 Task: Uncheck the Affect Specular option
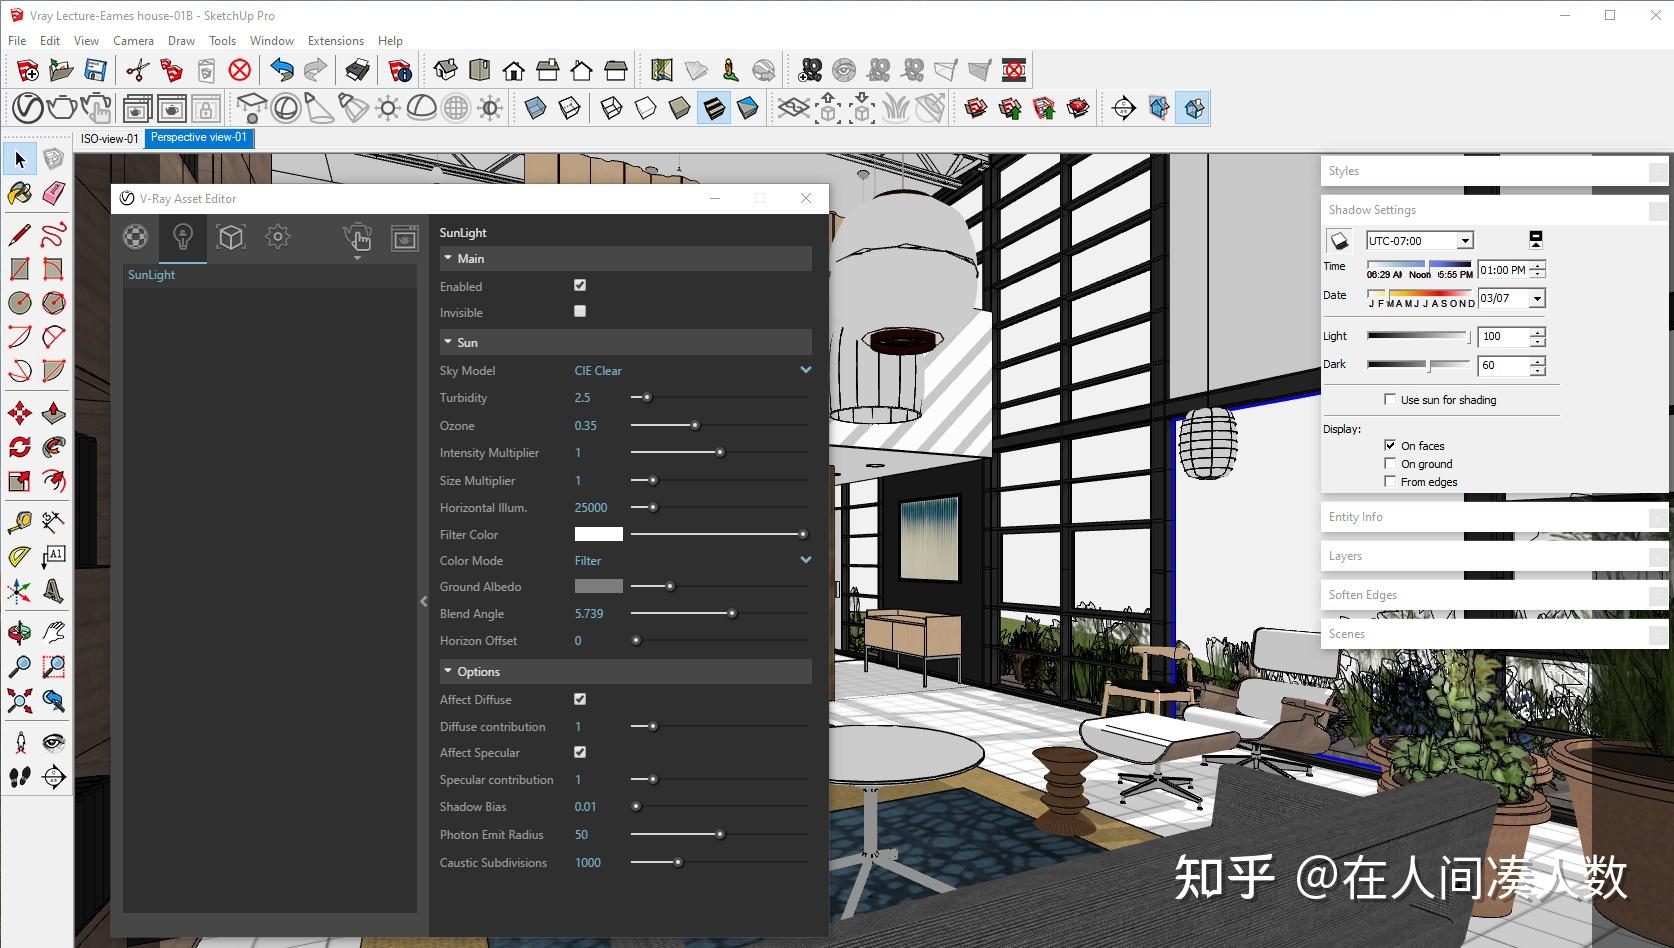(580, 752)
